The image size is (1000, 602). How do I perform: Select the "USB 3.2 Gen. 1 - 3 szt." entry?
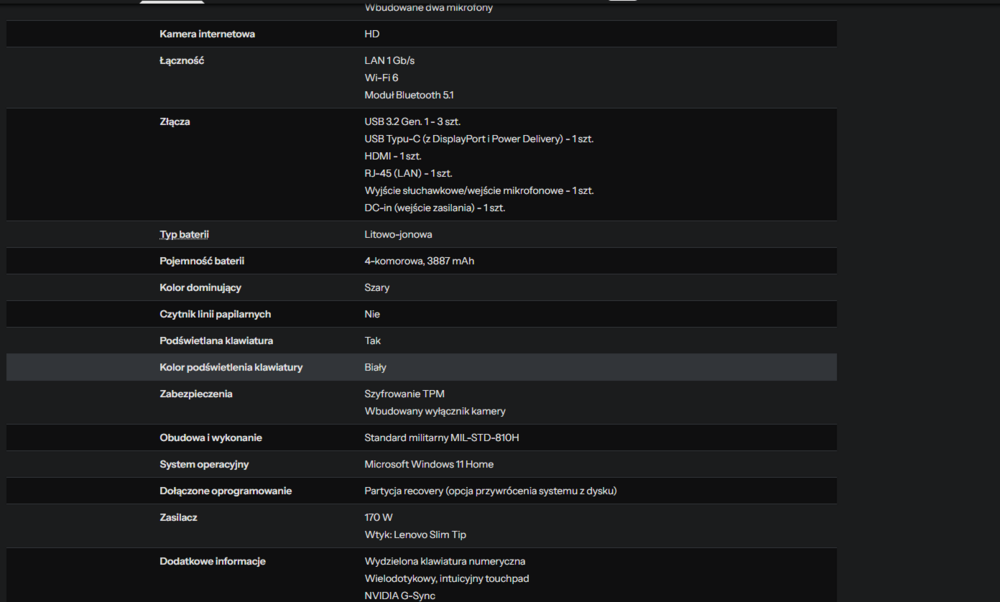coord(412,122)
